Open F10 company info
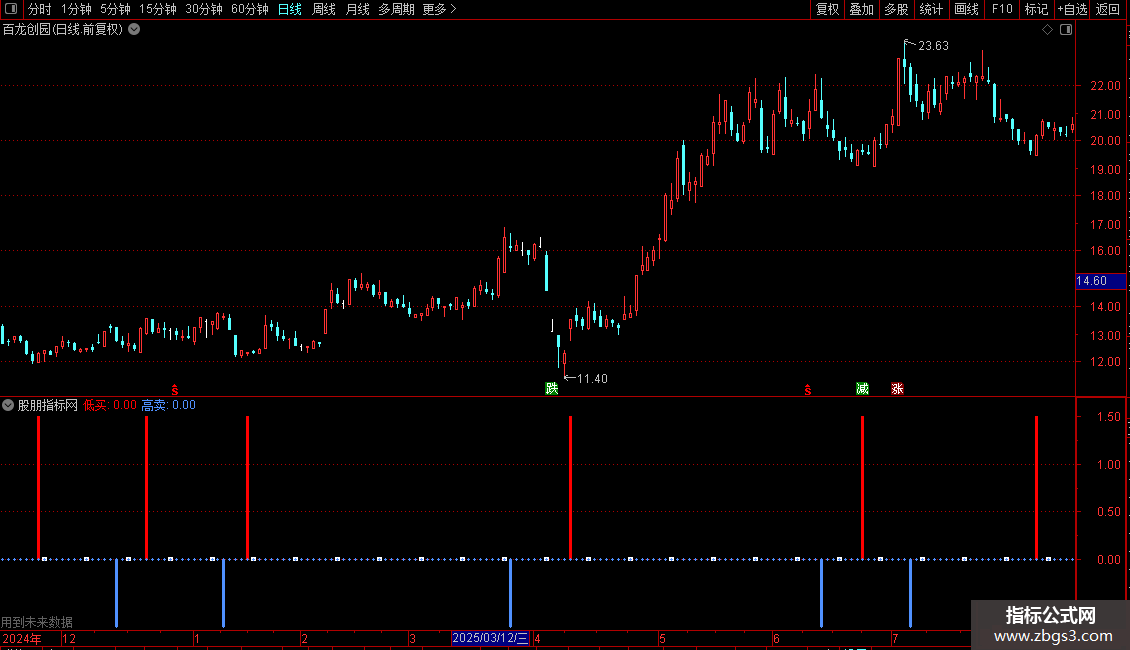The image size is (1130, 650). tap(1002, 9)
